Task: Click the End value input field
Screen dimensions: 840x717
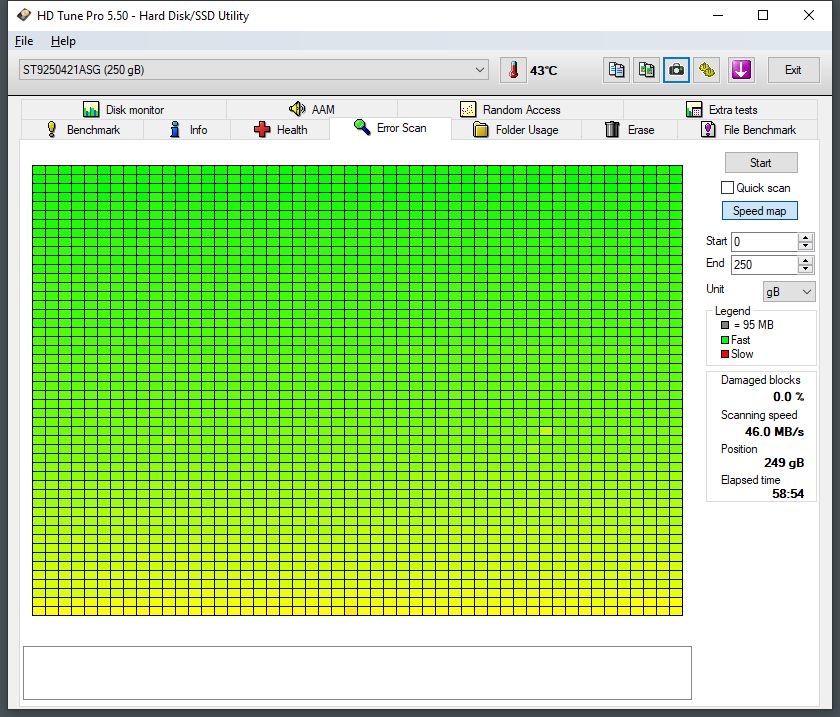Action: click(x=764, y=265)
